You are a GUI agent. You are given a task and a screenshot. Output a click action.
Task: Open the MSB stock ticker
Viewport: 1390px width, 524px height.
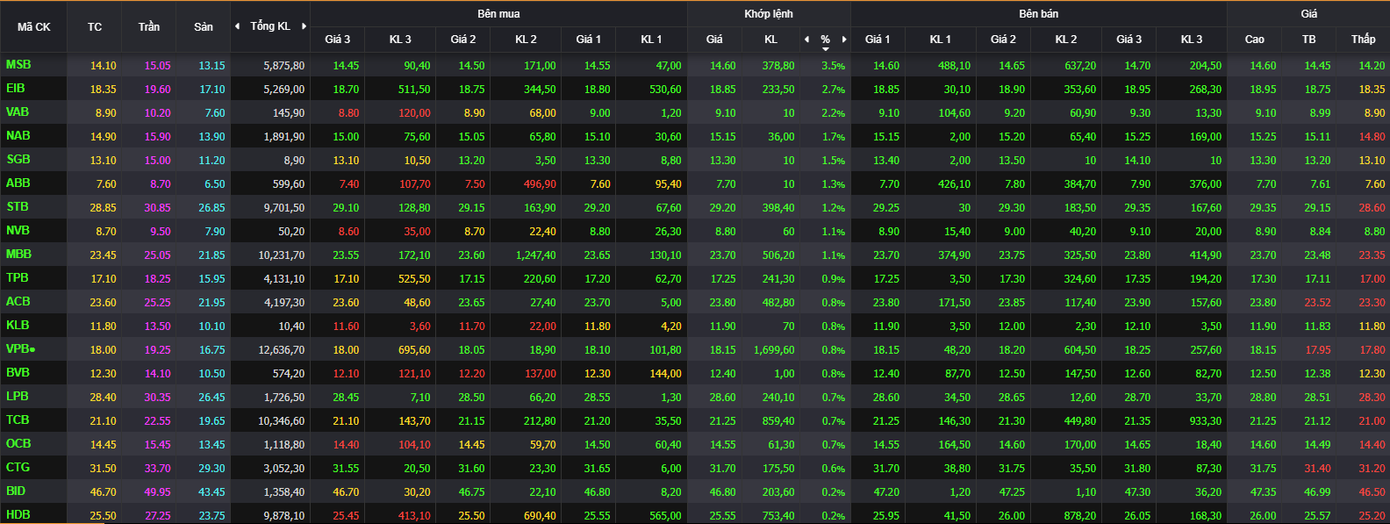pyautogui.click(x=17, y=65)
